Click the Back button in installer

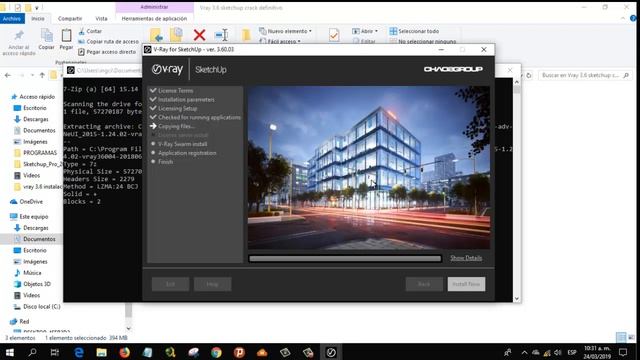tap(424, 284)
